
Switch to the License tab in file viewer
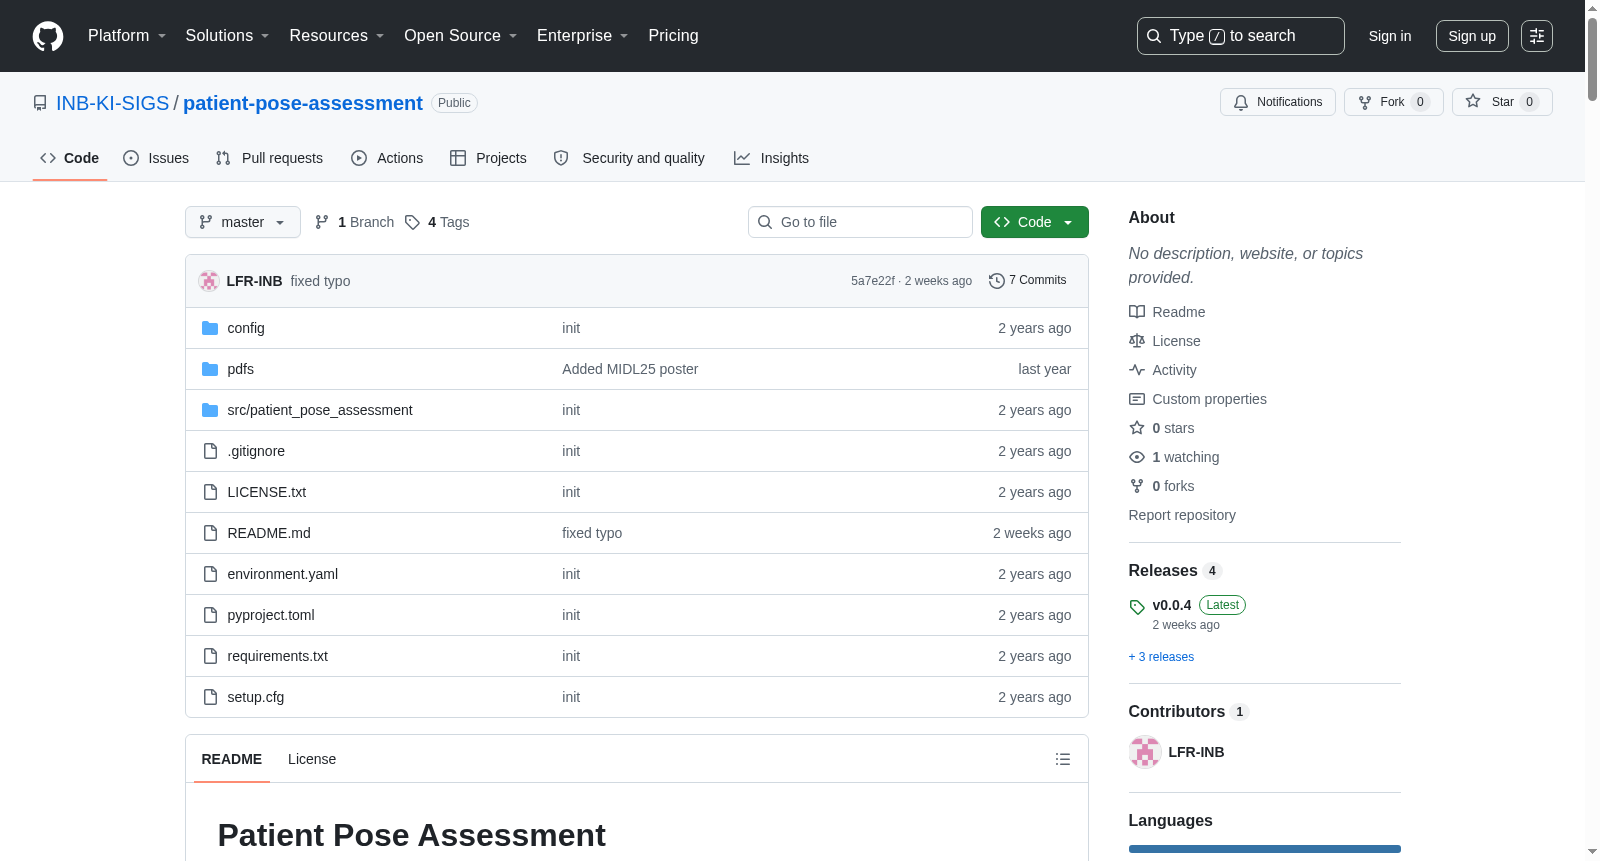point(312,759)
